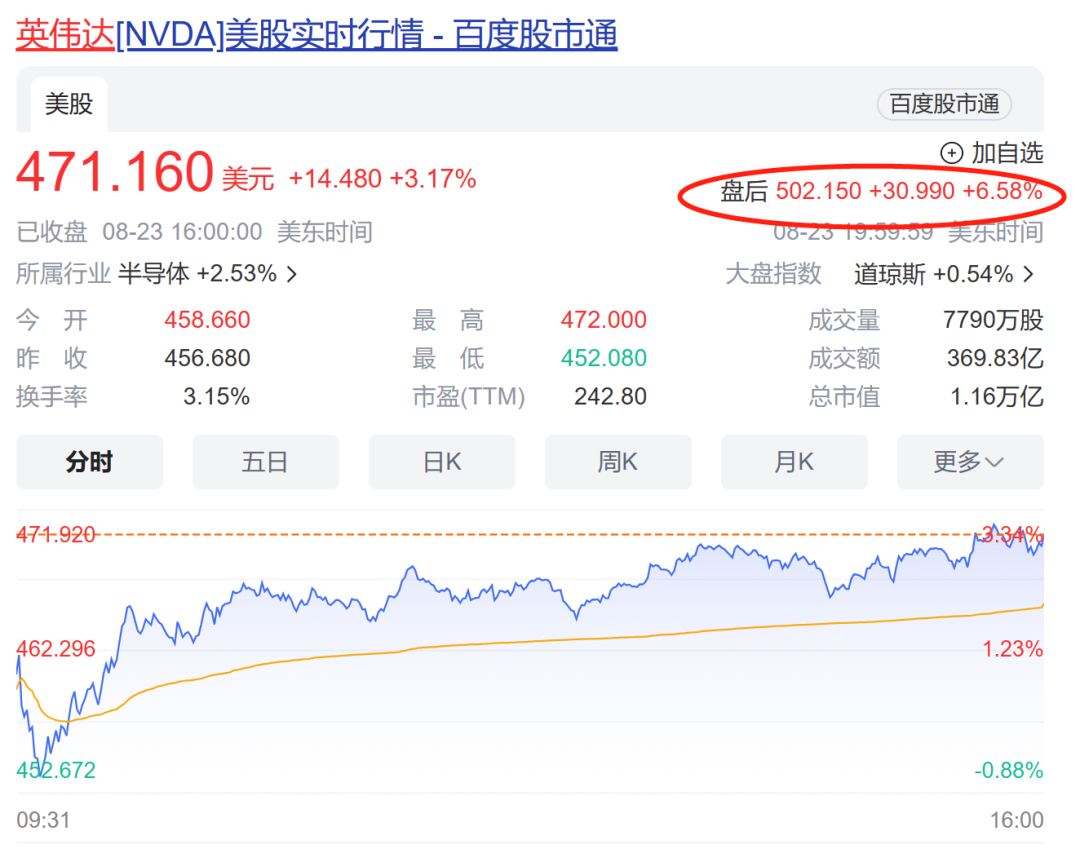1080x849 pixels.
Task: Click the 市盈(TTM) label
Action: [468, 397]
